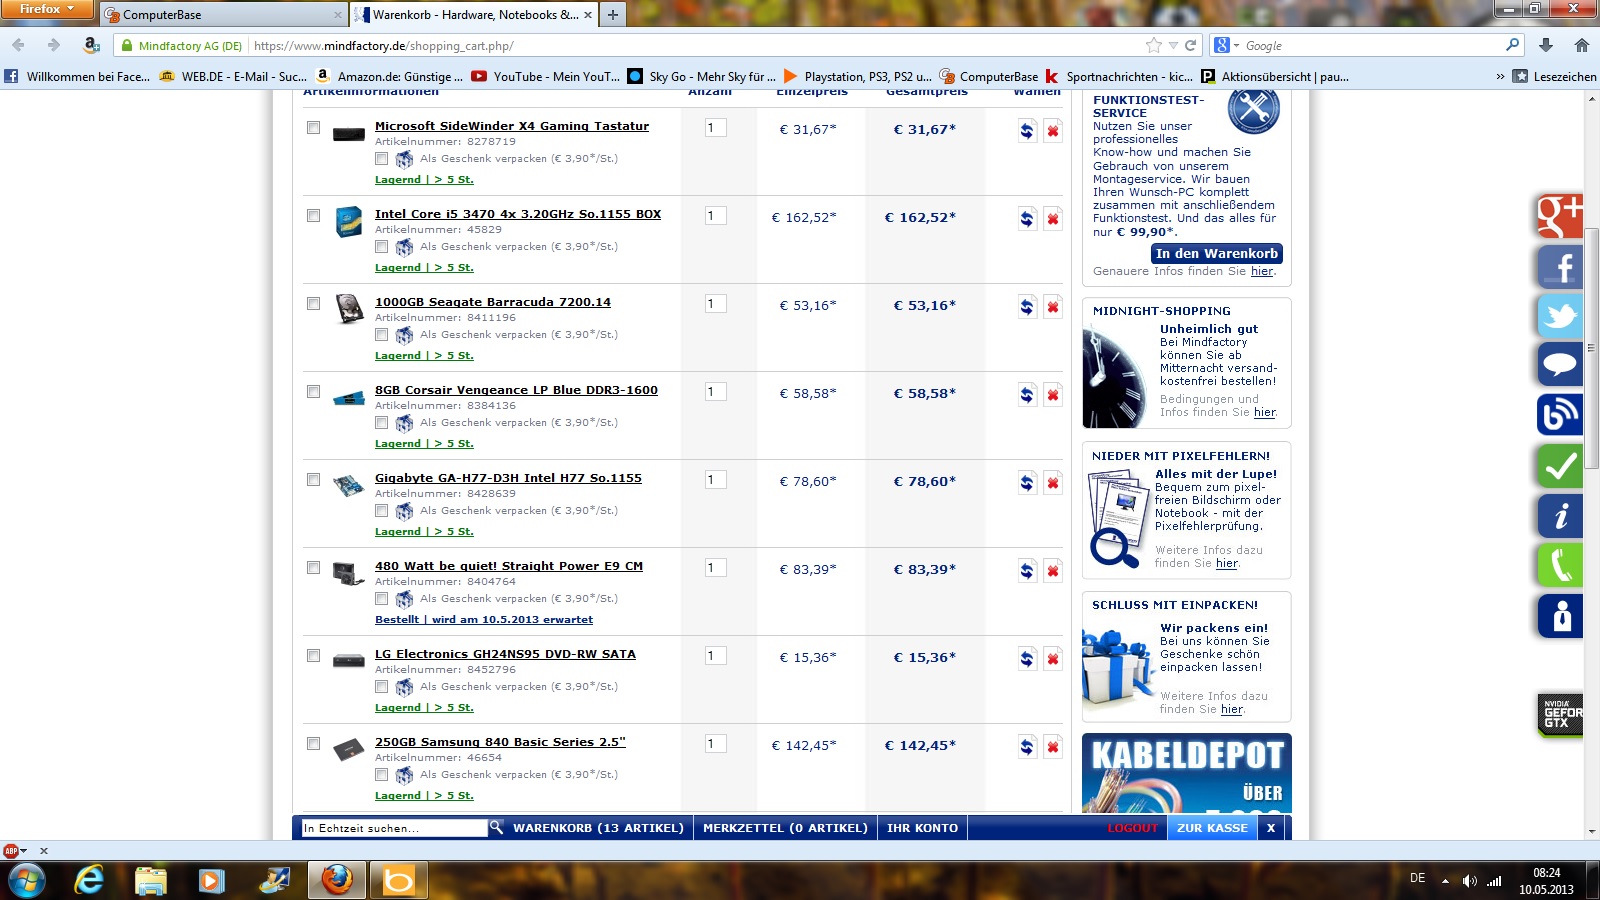Open the blog feed sidebar icon
The image size is (1600, 900).
[1560, 415]
